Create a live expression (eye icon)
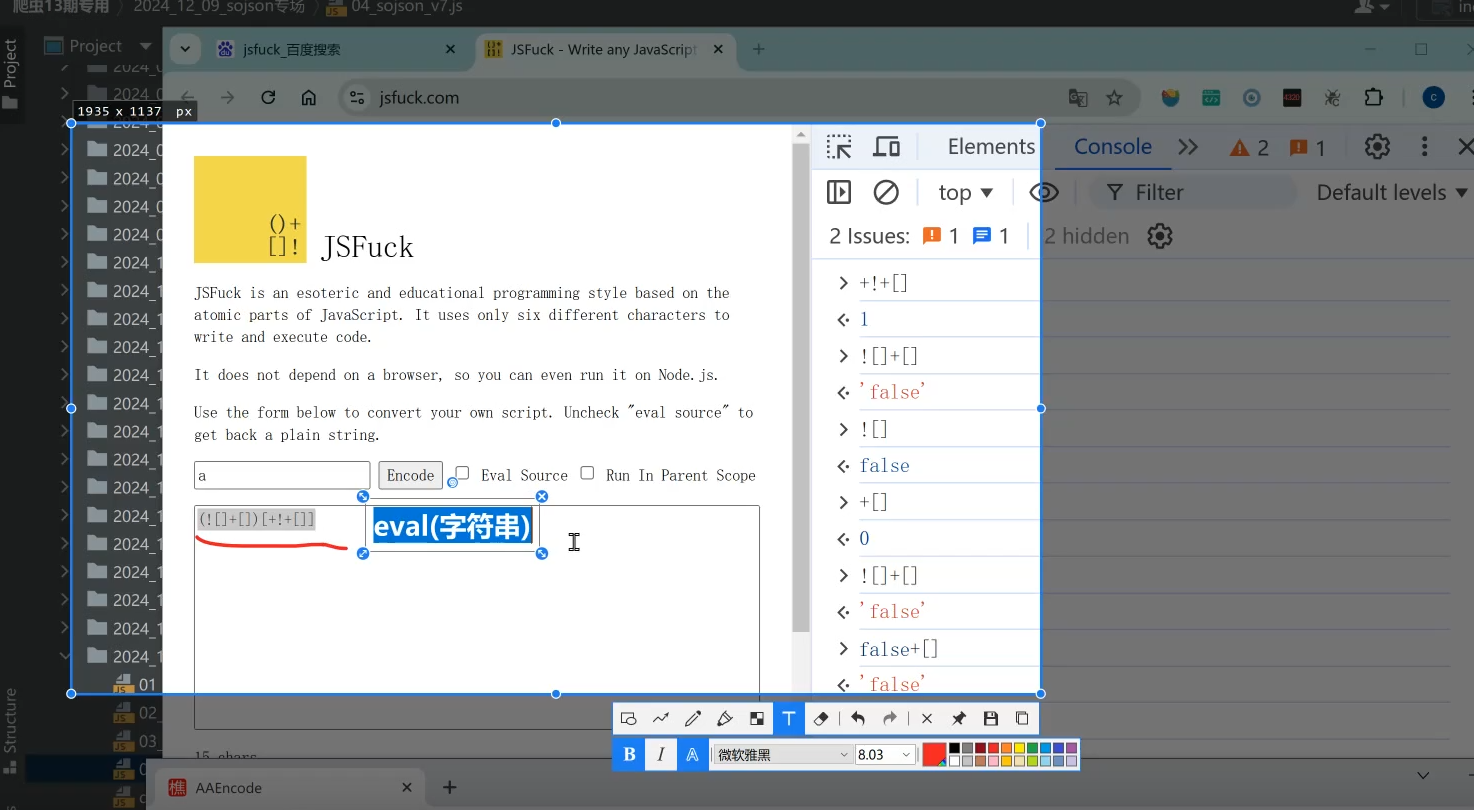The width and height of the screenshot is (1474, 810). click(1044, 192)
